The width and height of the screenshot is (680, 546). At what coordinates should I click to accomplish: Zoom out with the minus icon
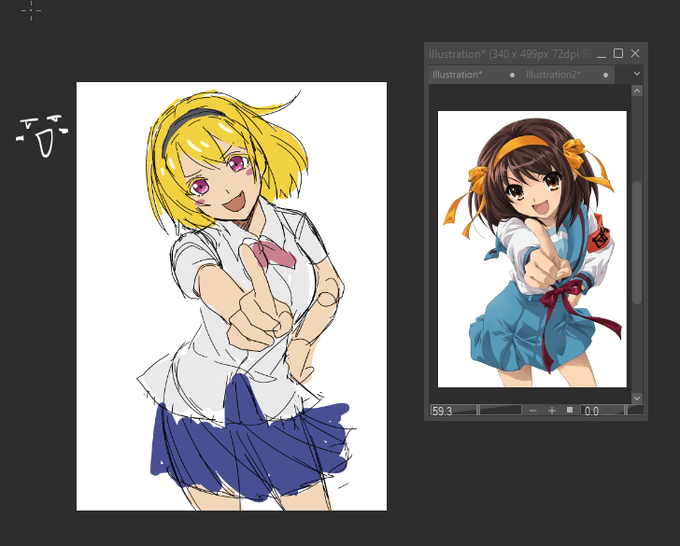coord(533,410)
